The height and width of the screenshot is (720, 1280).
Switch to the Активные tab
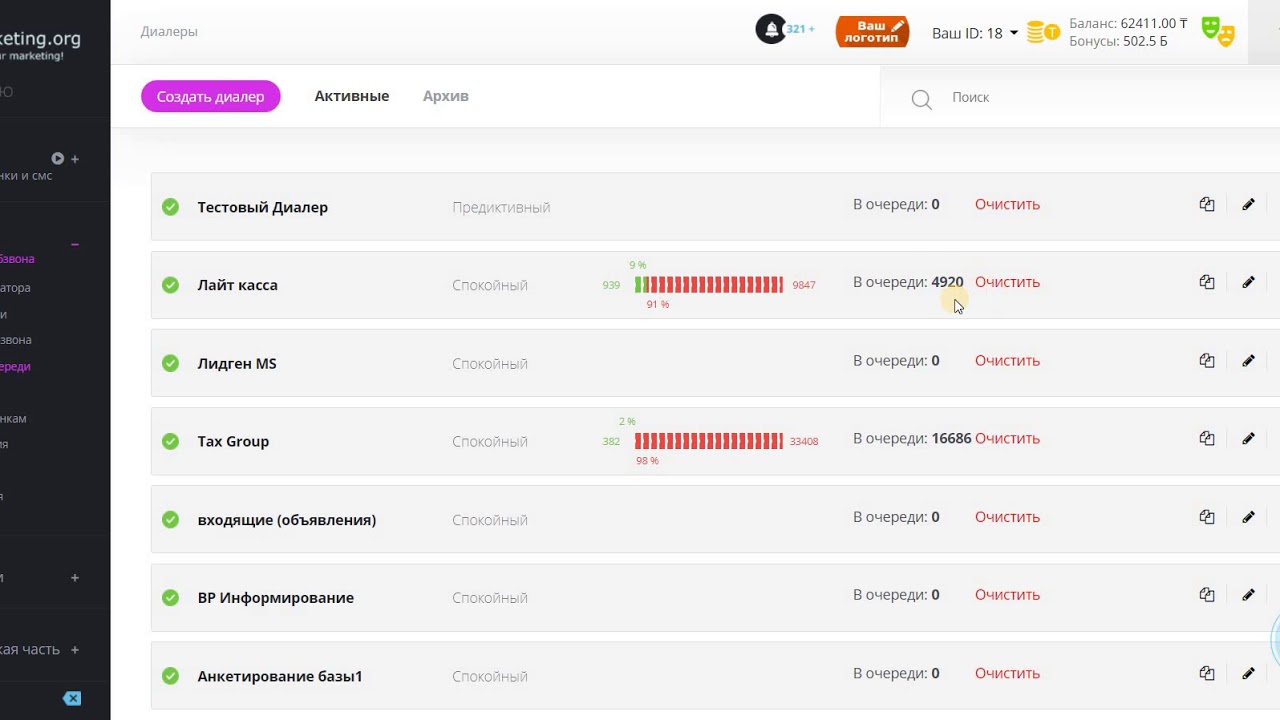pyautogui.click(x=352, y=96)
